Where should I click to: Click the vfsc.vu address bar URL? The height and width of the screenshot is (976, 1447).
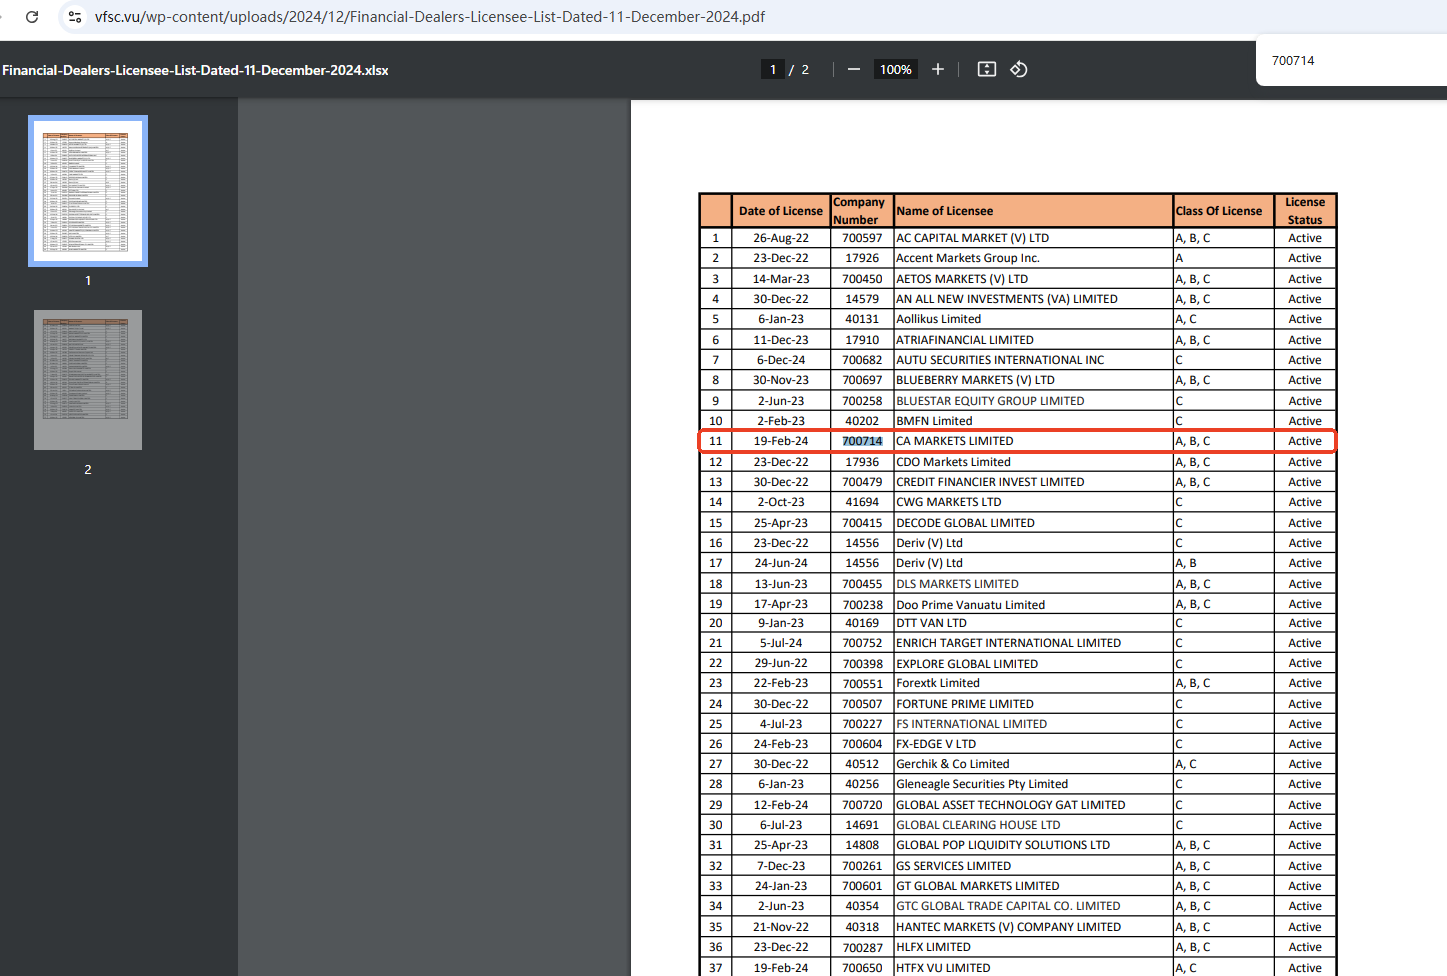pyautogui.click(x=430, y=17)
